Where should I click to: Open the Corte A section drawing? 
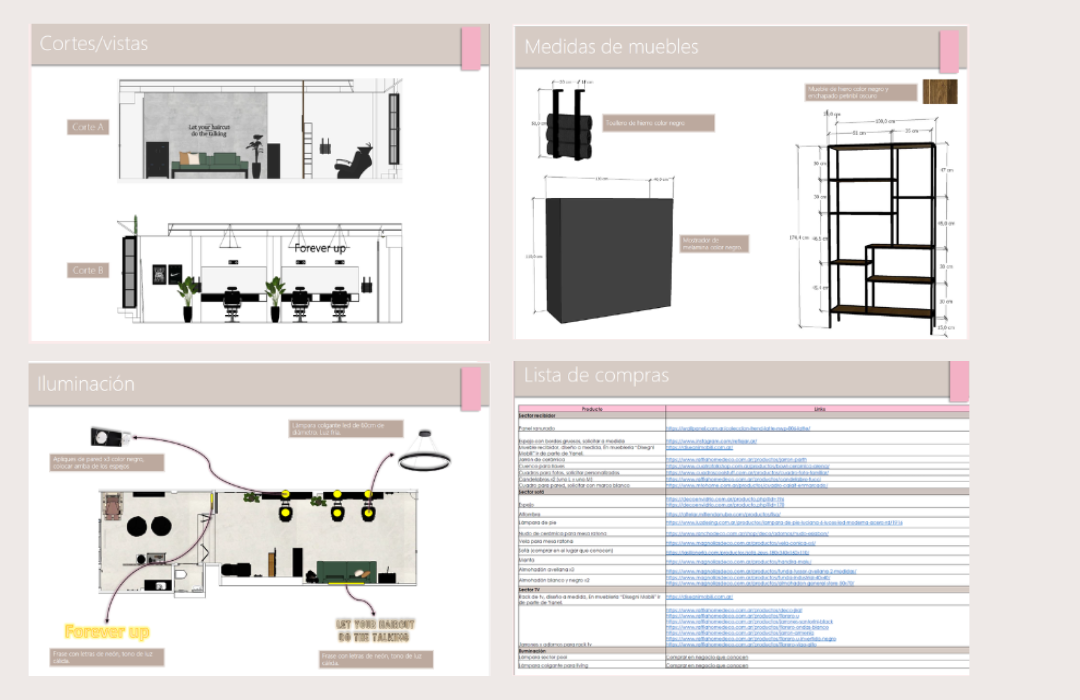coord(260,130)
